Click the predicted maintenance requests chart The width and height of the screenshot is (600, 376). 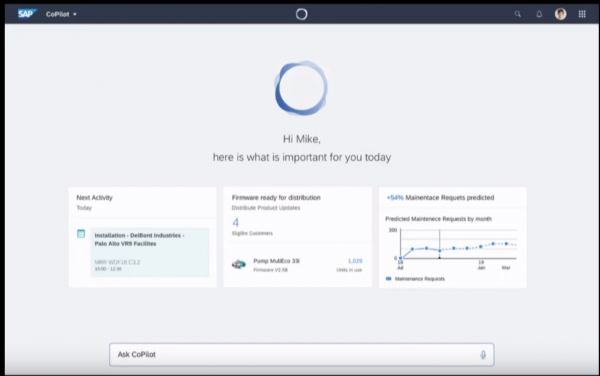453,248
